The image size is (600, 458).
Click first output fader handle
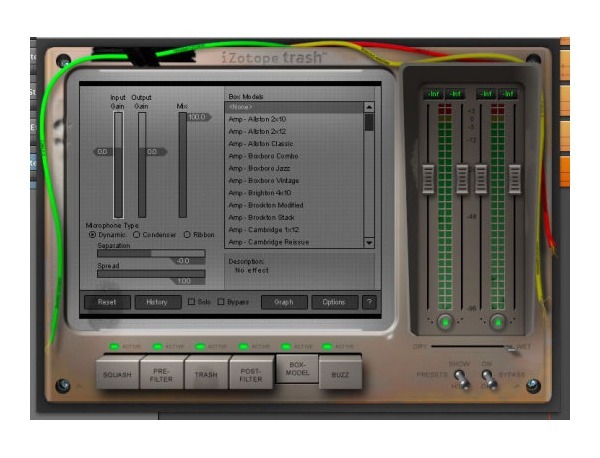point(481,179)
